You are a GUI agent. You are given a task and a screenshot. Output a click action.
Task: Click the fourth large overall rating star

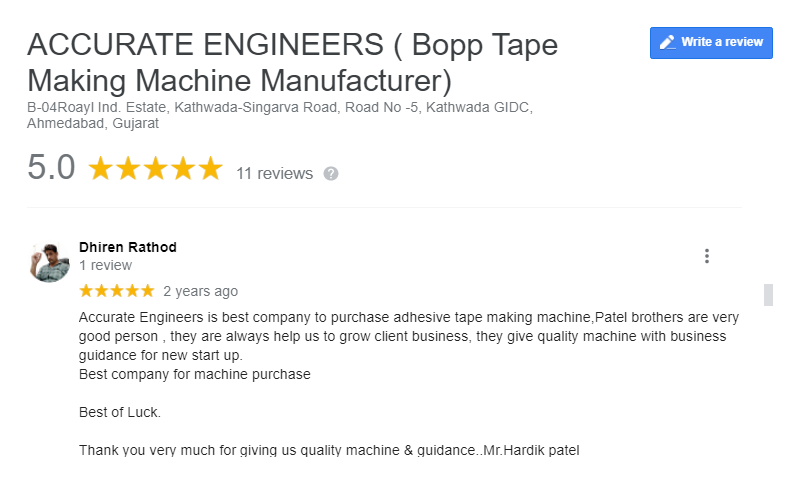pos(182,168)
